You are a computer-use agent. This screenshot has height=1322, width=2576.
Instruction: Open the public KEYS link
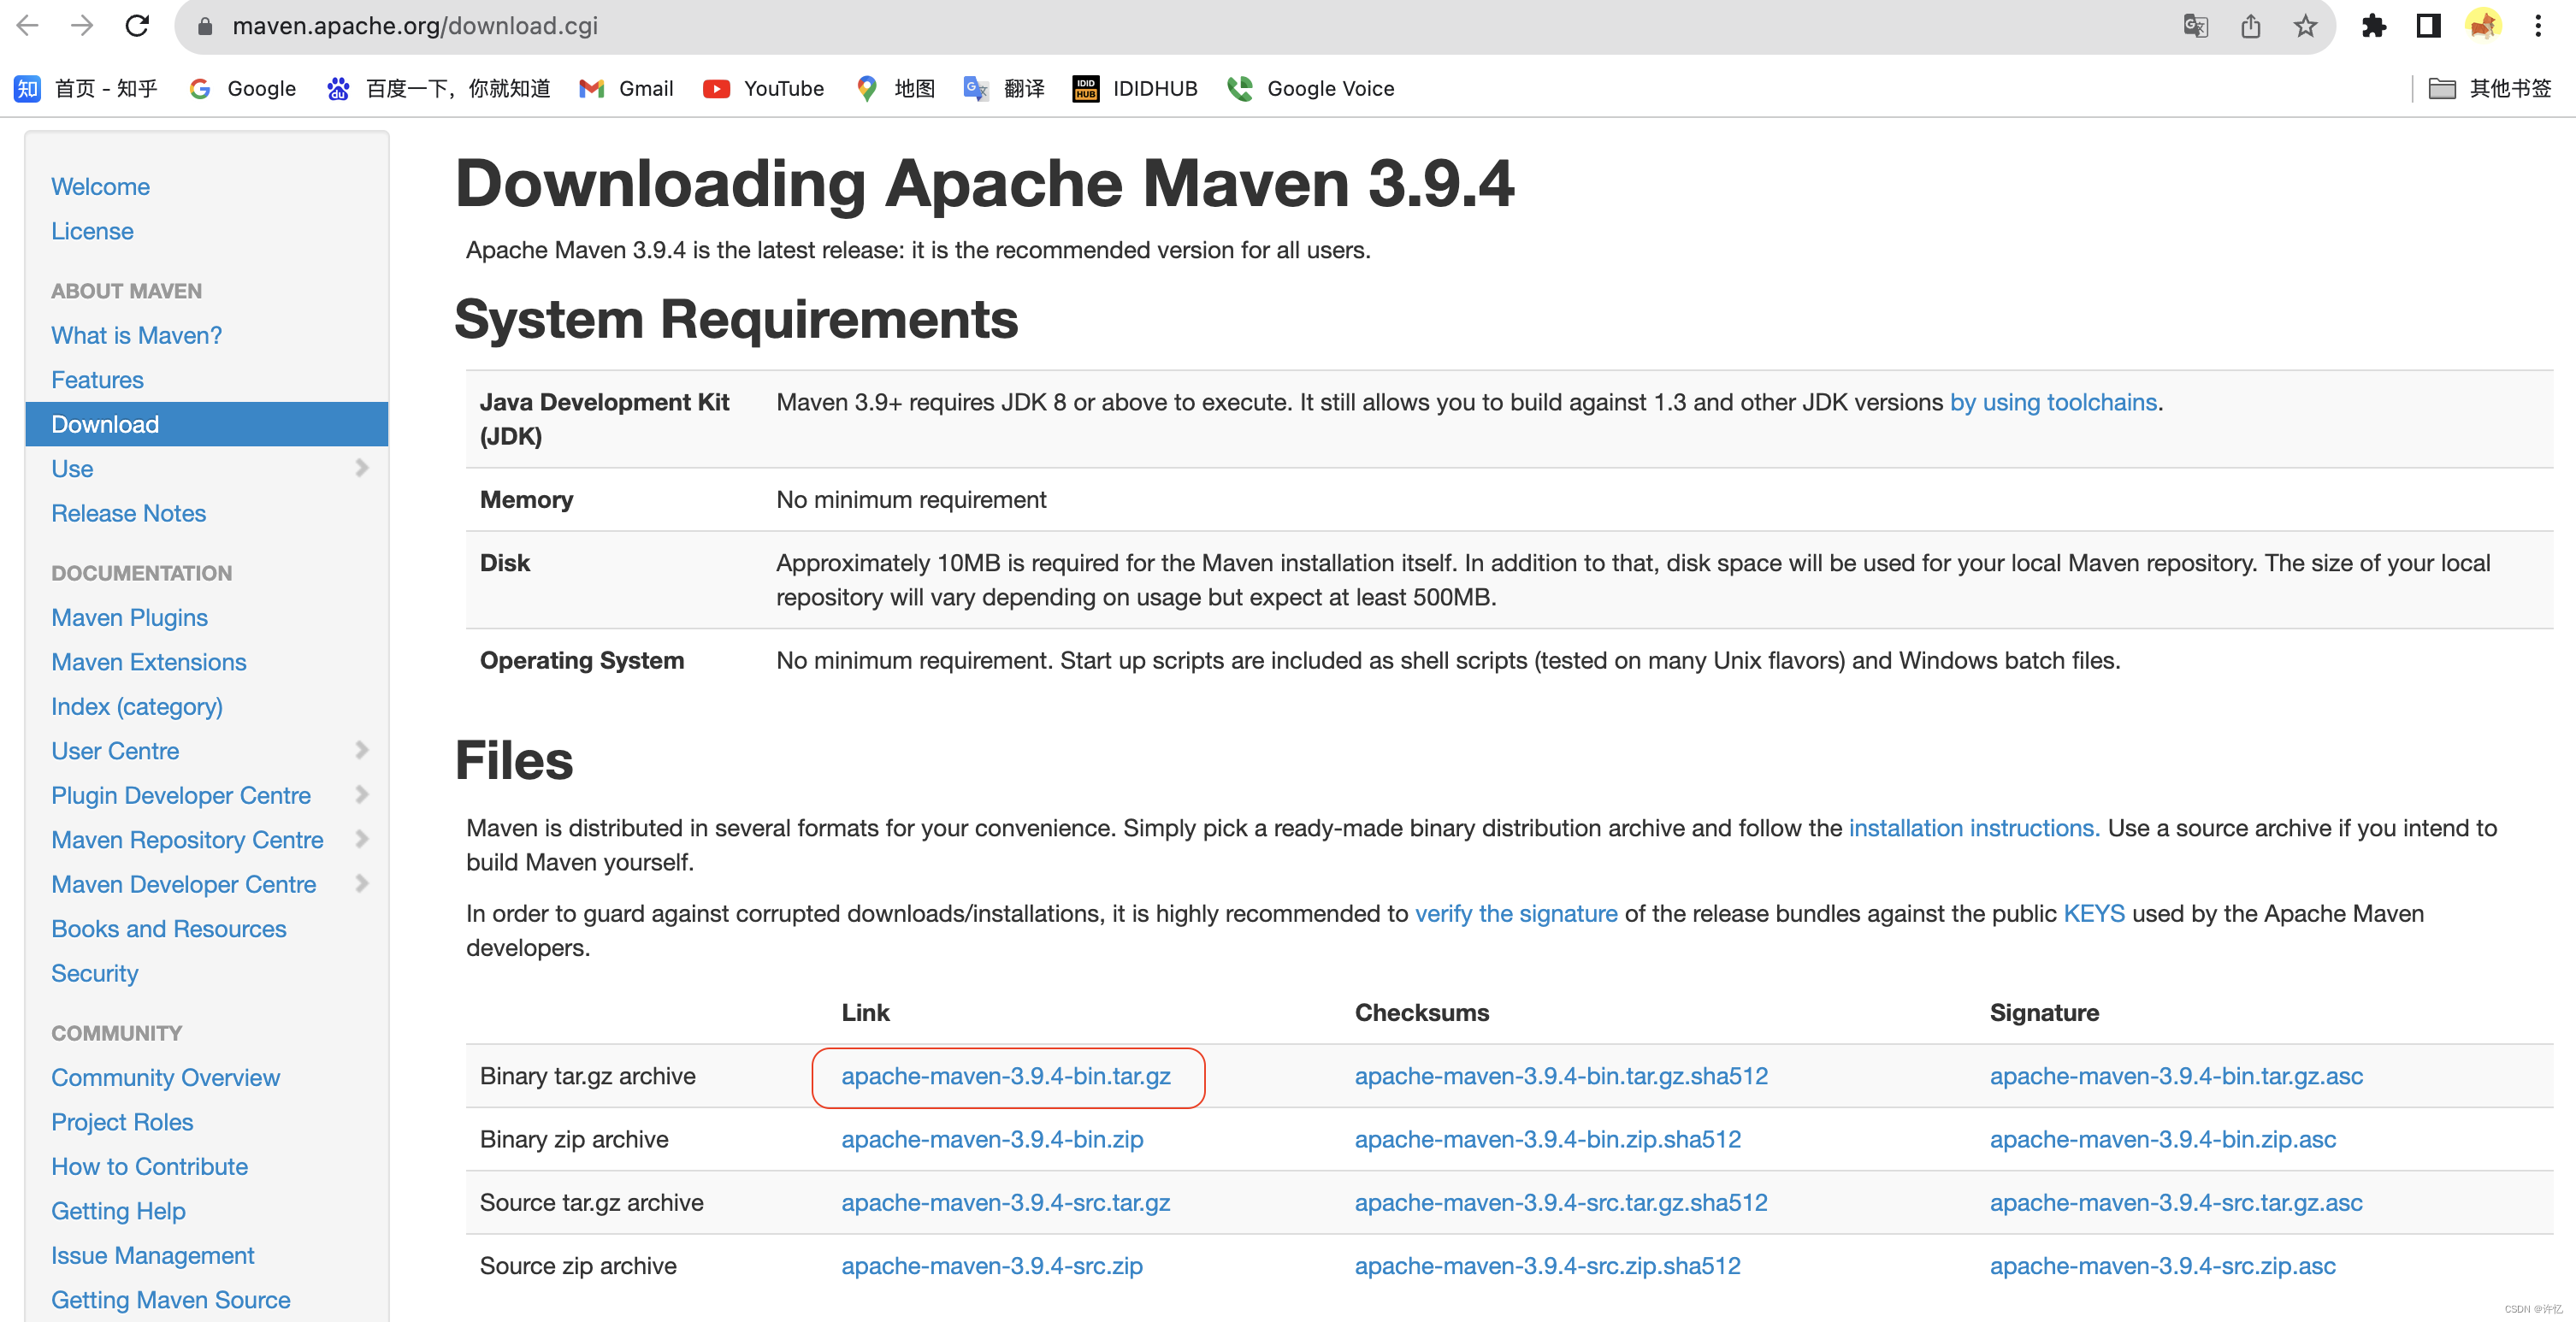tap(2094, 914)
